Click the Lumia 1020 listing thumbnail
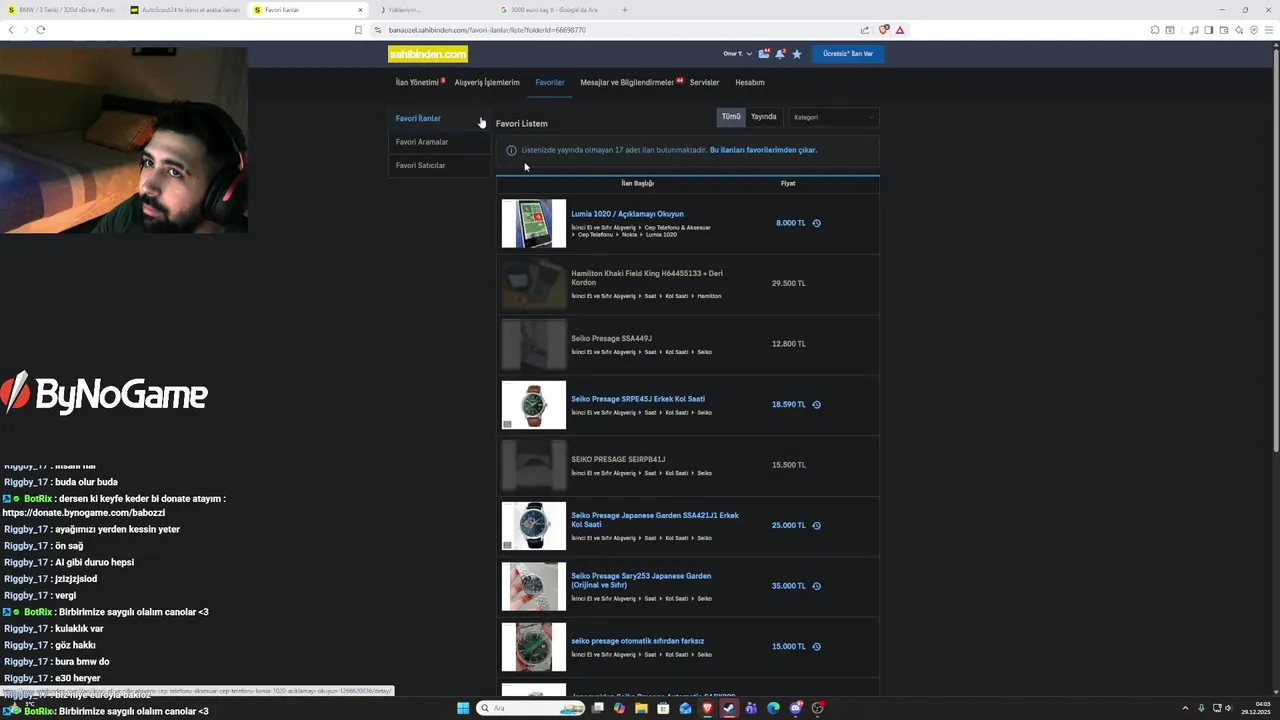 click(533, 223)
